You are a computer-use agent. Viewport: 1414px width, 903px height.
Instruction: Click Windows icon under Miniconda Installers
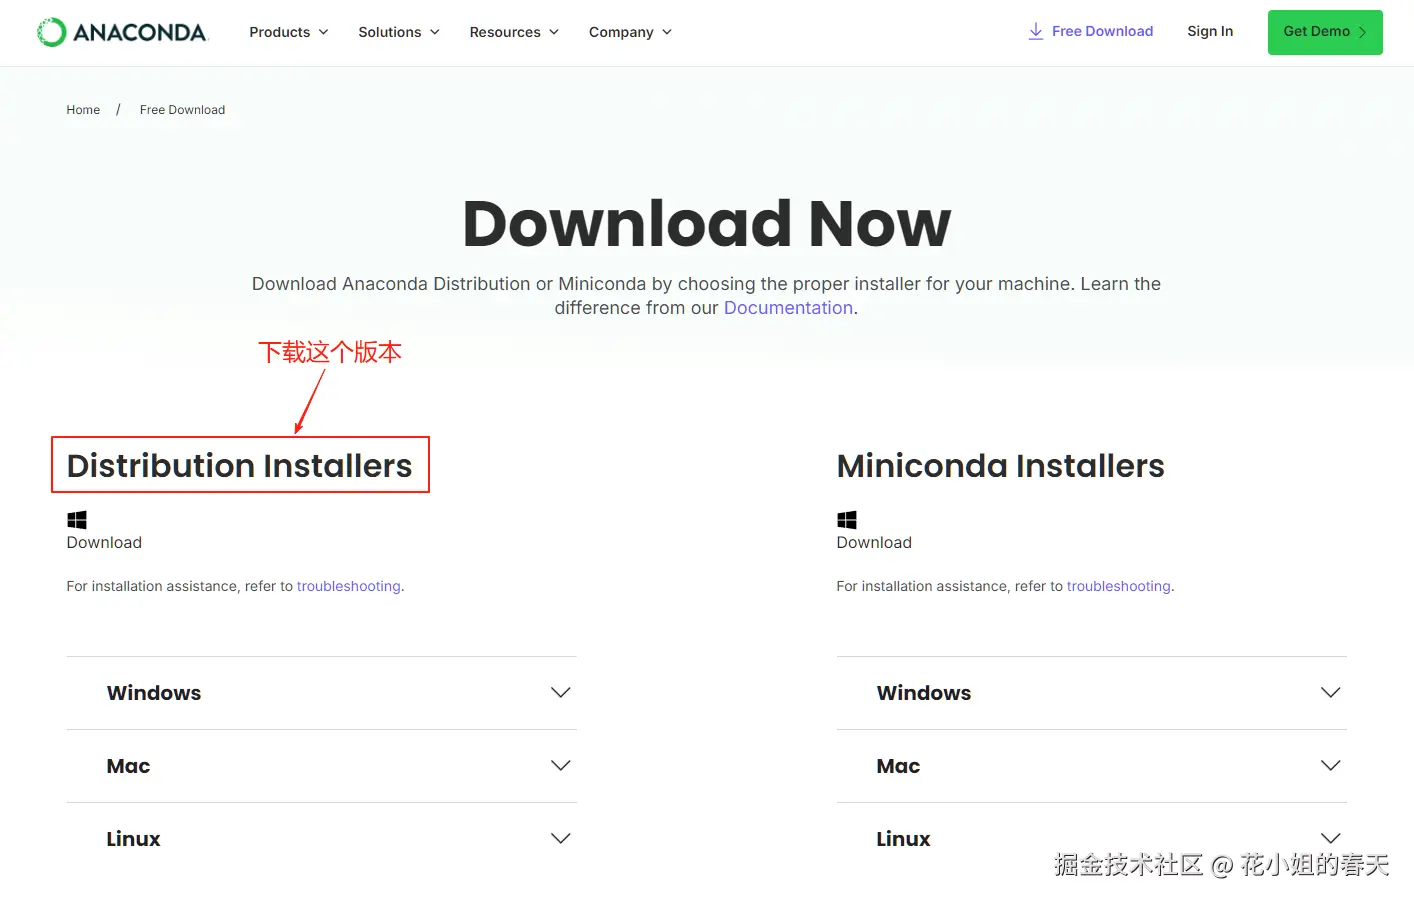pyautogui.click(x=847, y=520)
